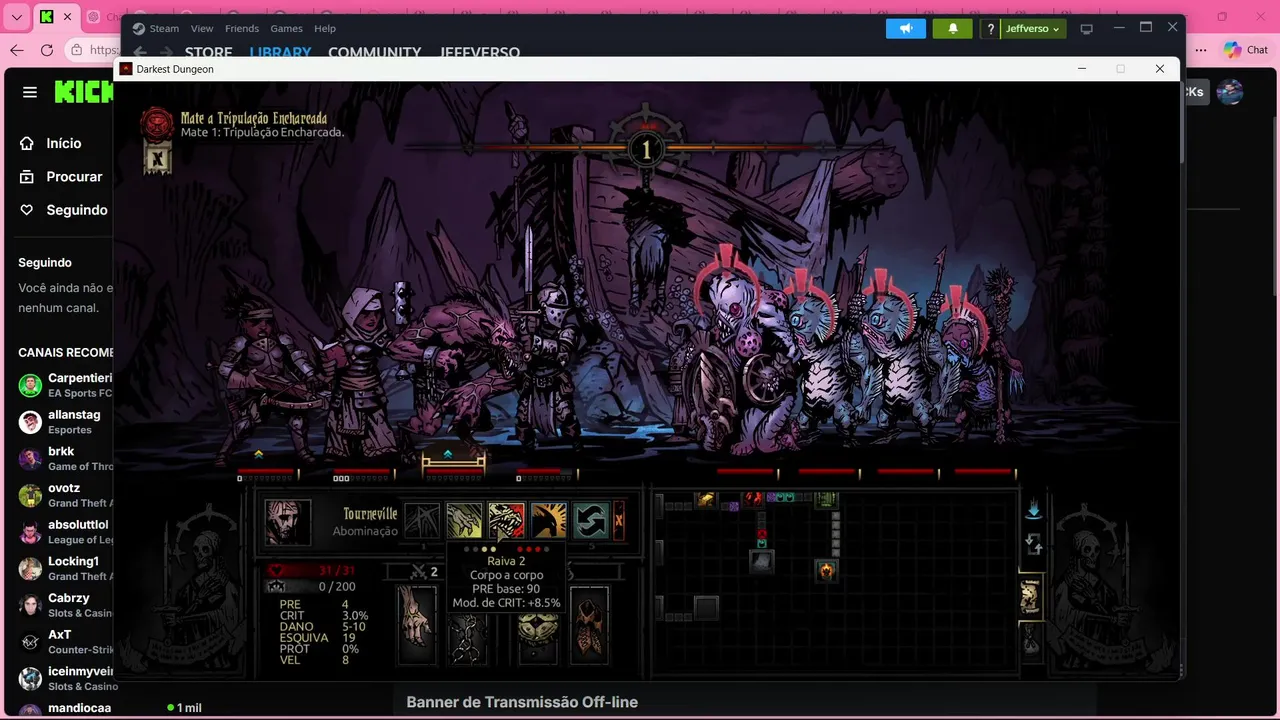The image size is (1280, 720).
Task: Close the Kick browser tab
Action: tap(68, 17)
